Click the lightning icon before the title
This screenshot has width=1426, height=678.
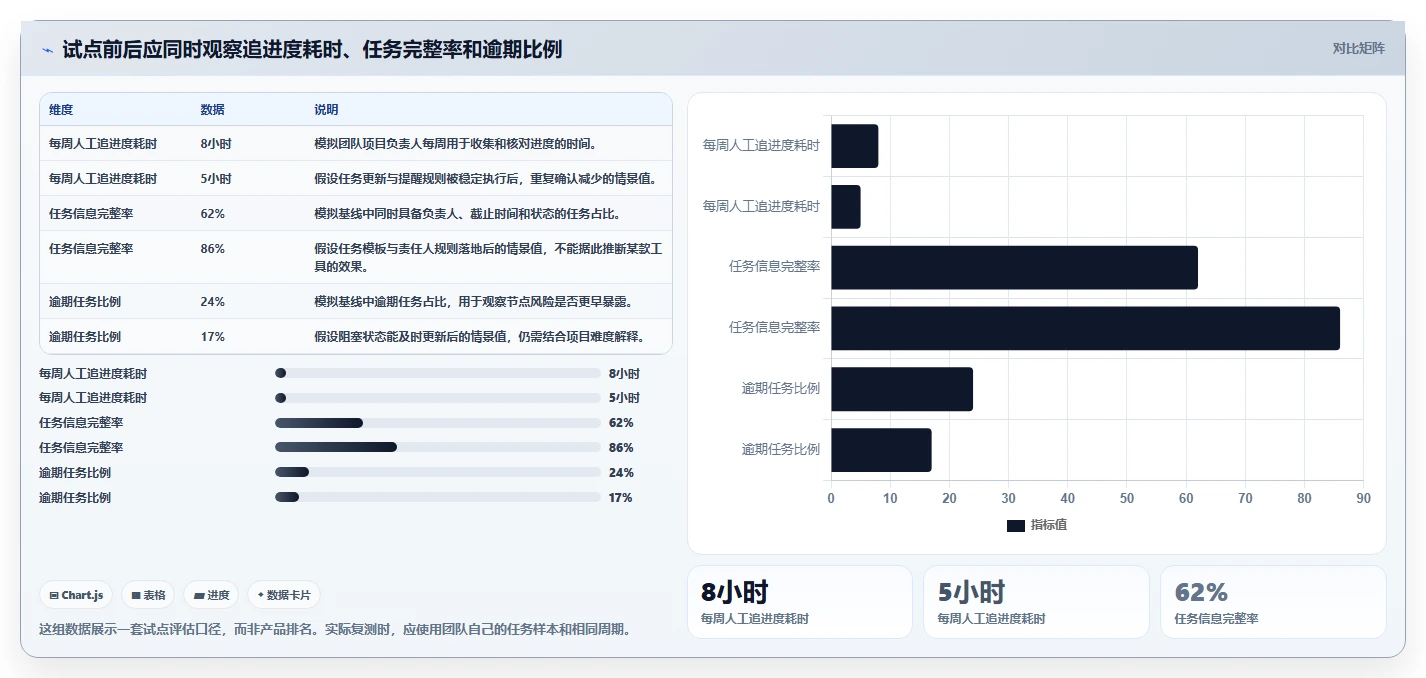47,50
